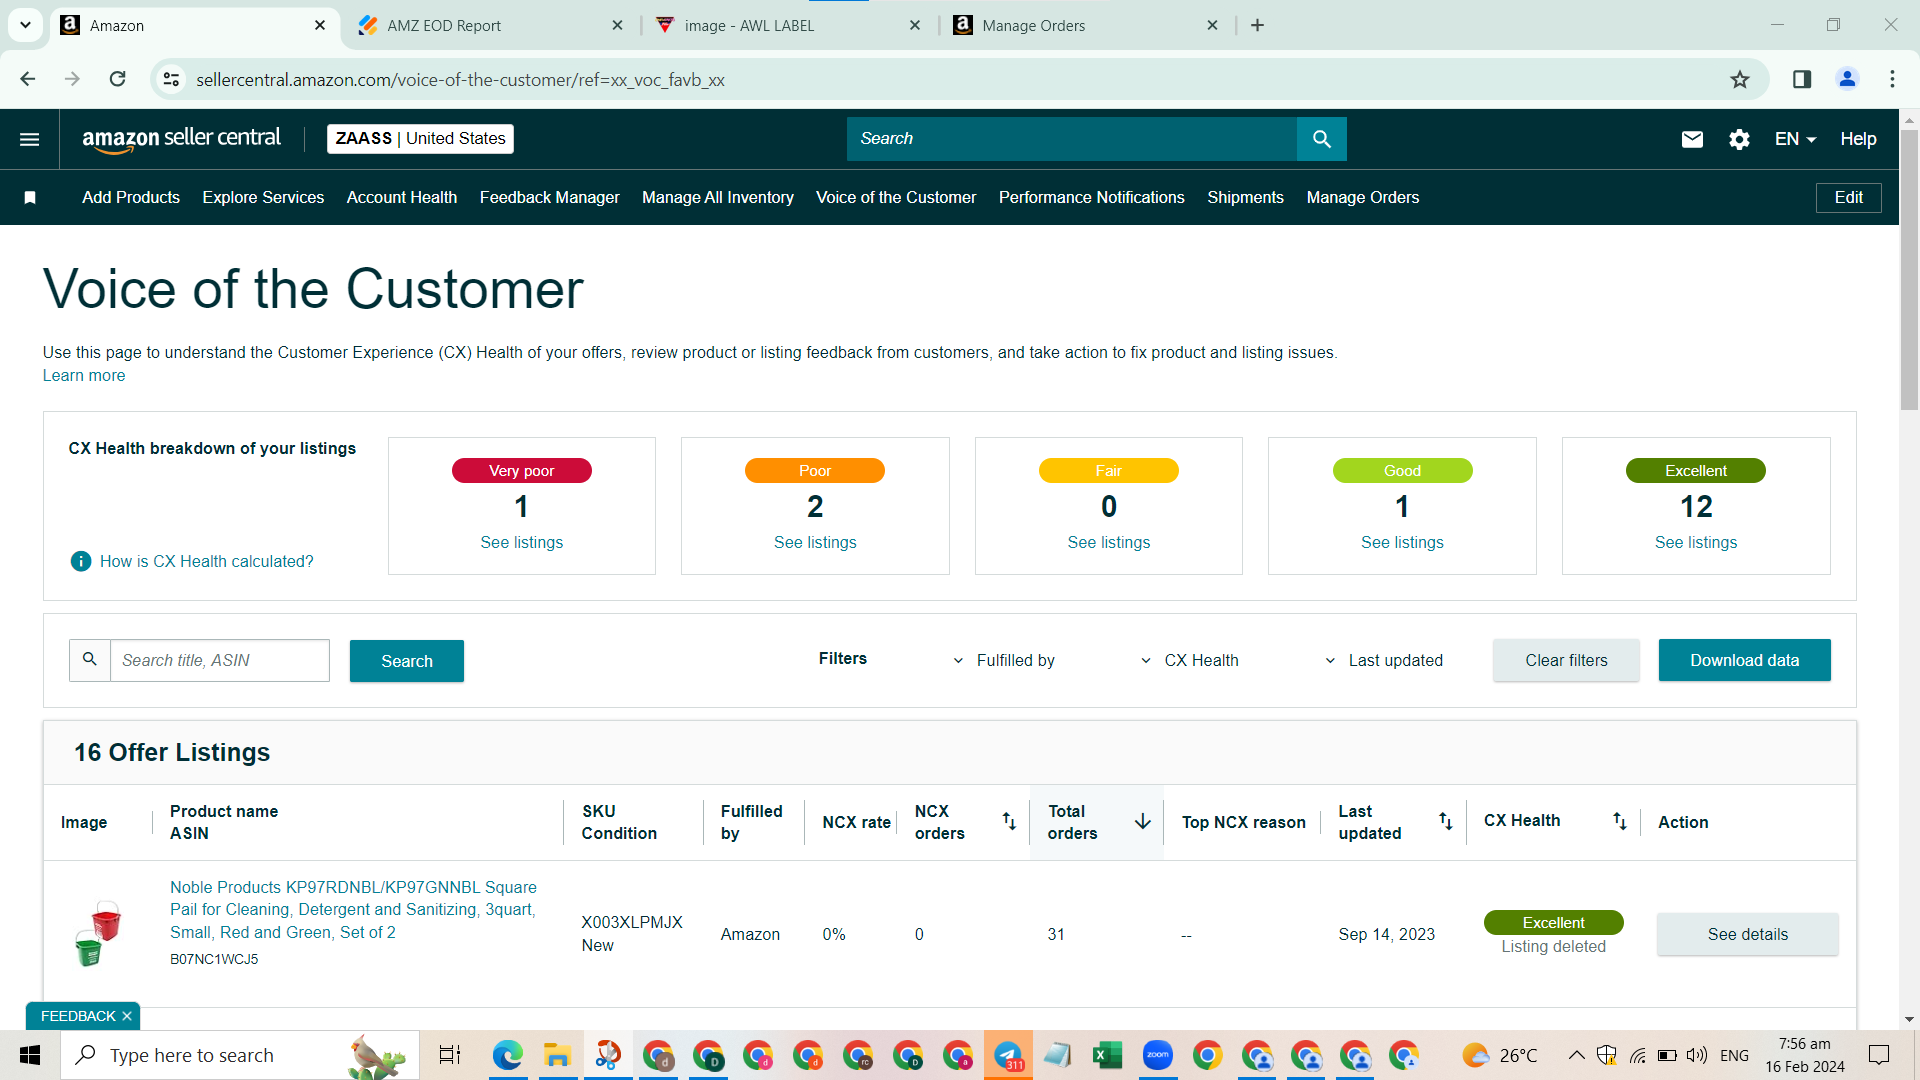This screenshot has width=1920, height=1080.
Task: Bookmark this page with star icon
Action: coord(1740,80)
